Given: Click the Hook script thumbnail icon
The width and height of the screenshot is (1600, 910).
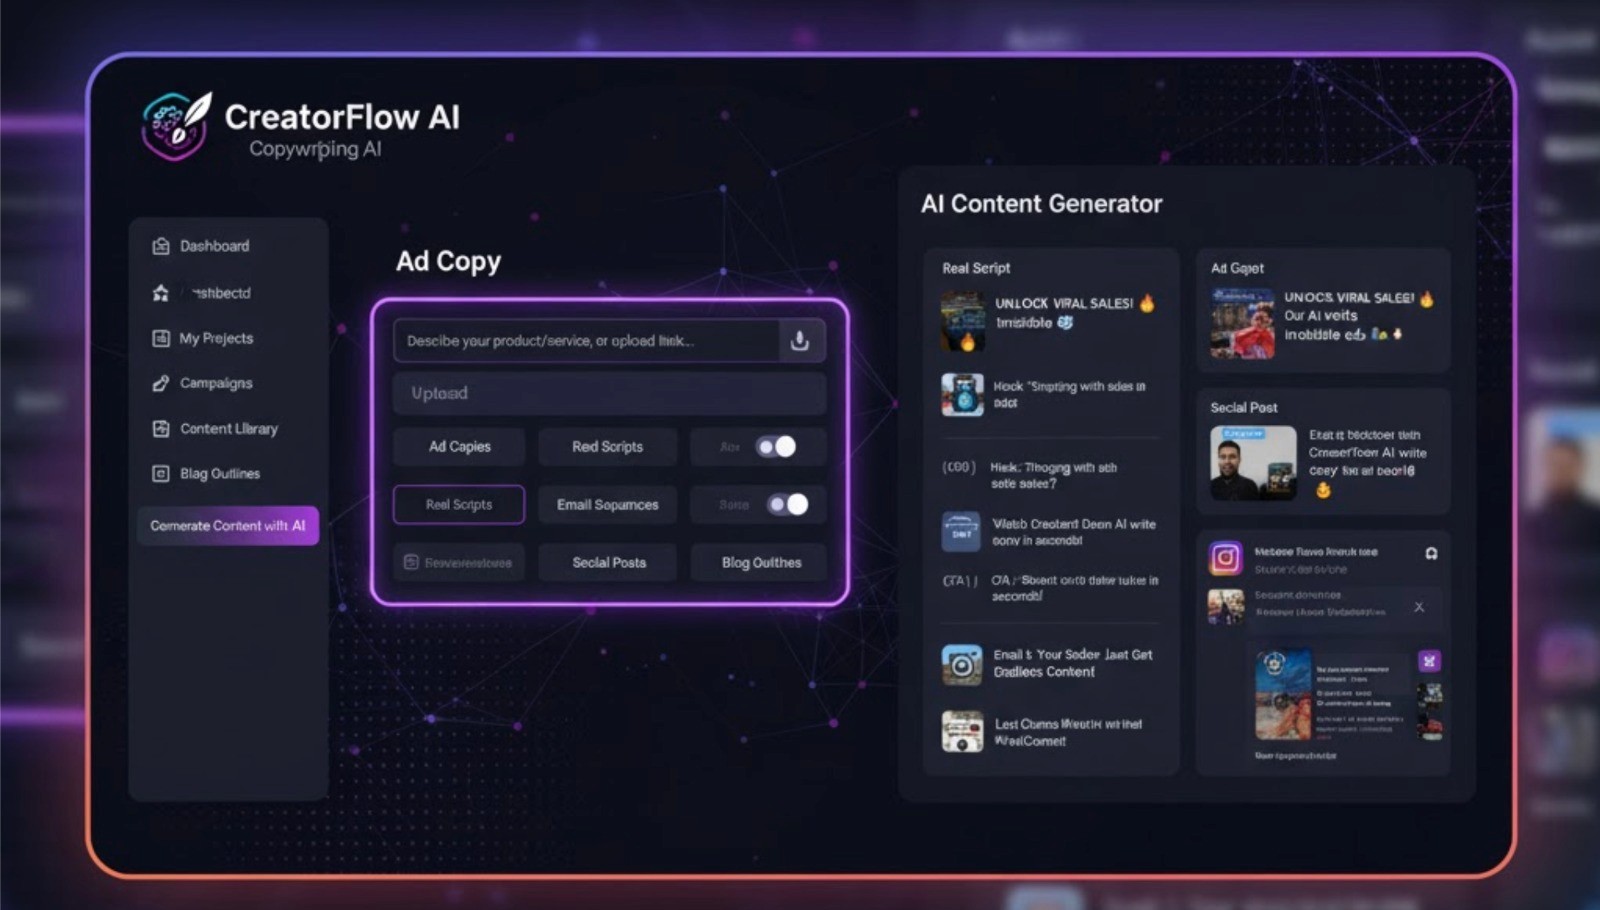Looking at the screenshot, I should (x=962, y=394).
